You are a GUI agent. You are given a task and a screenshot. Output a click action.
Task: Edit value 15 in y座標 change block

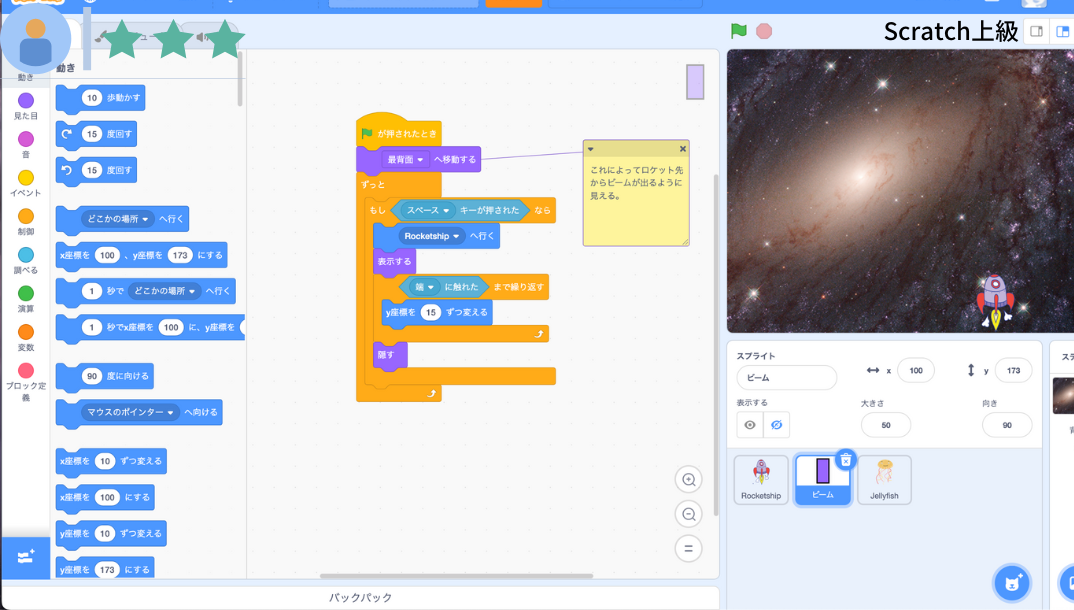click(430, 312)
